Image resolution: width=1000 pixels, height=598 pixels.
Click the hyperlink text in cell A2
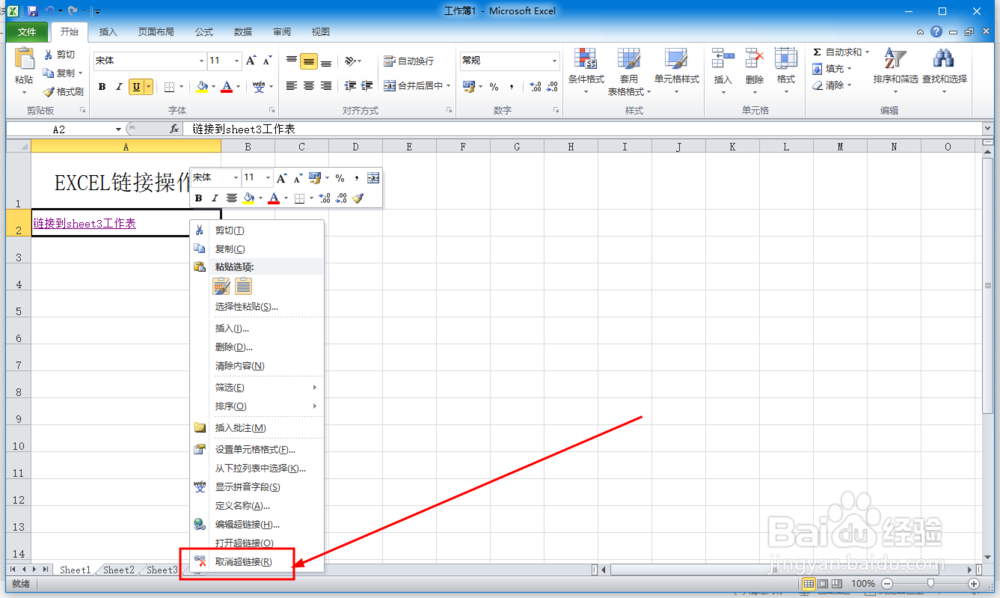[x=85, y=224]
